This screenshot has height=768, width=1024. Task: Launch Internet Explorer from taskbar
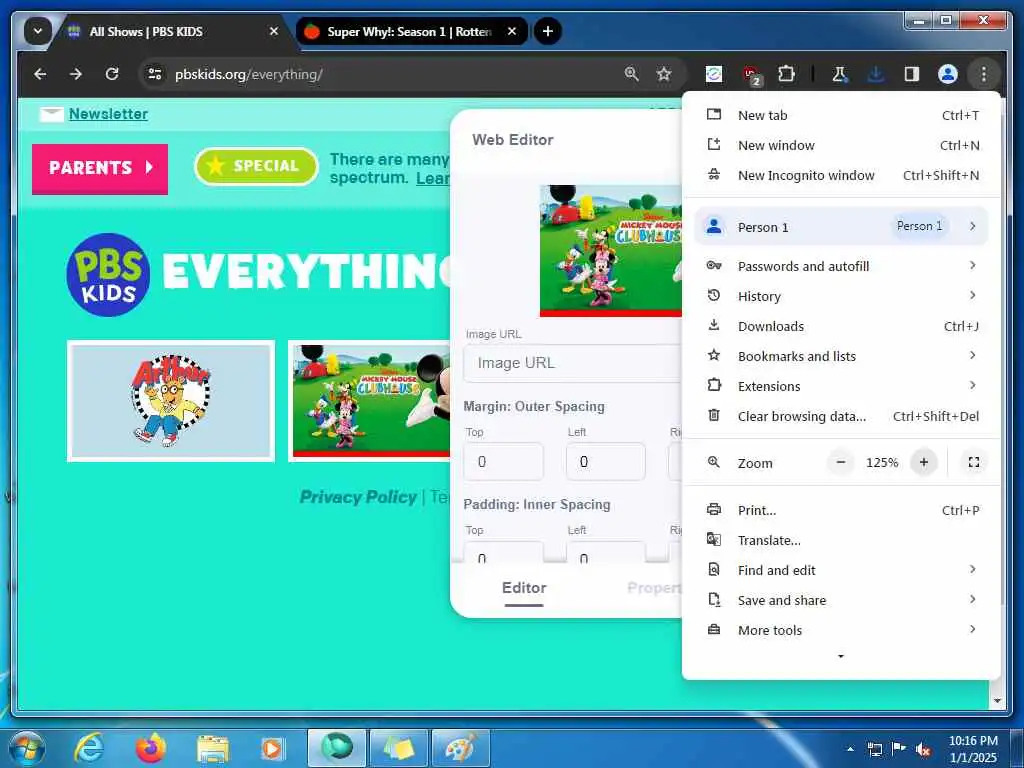pyautogui.click(x=89, y=748)
